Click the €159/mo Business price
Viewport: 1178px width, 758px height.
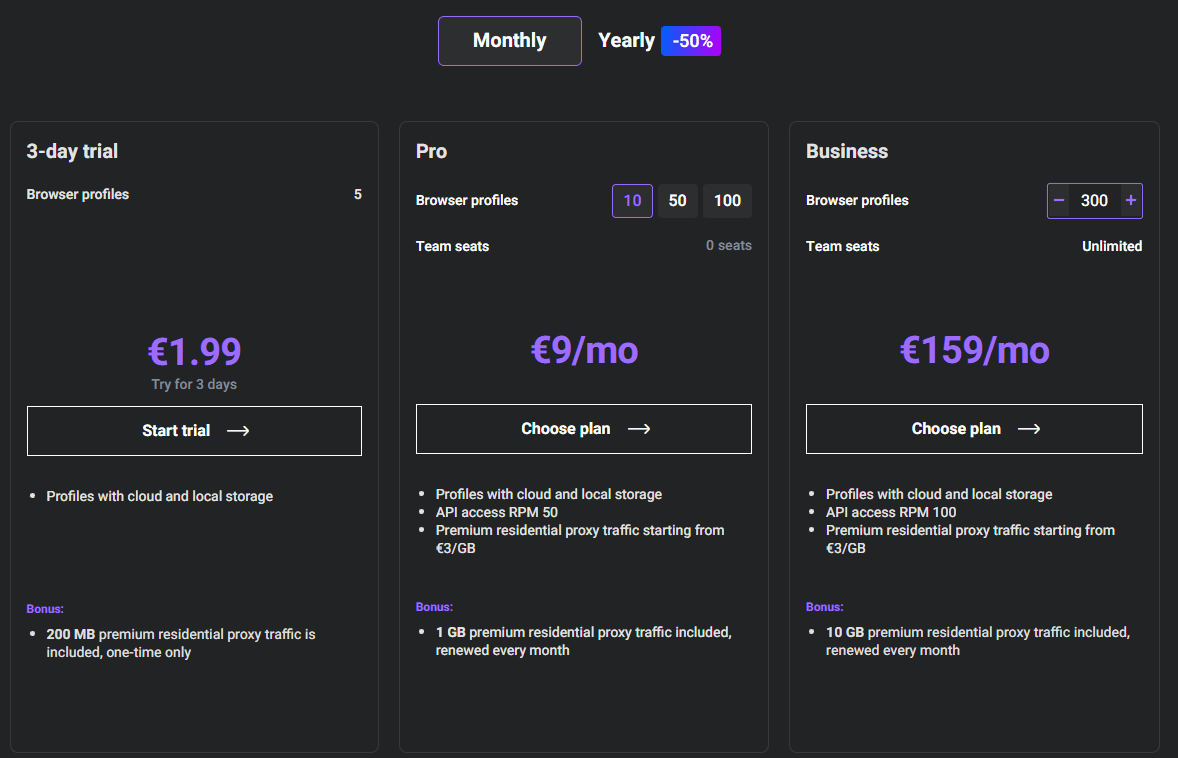[x=973, y=351]
